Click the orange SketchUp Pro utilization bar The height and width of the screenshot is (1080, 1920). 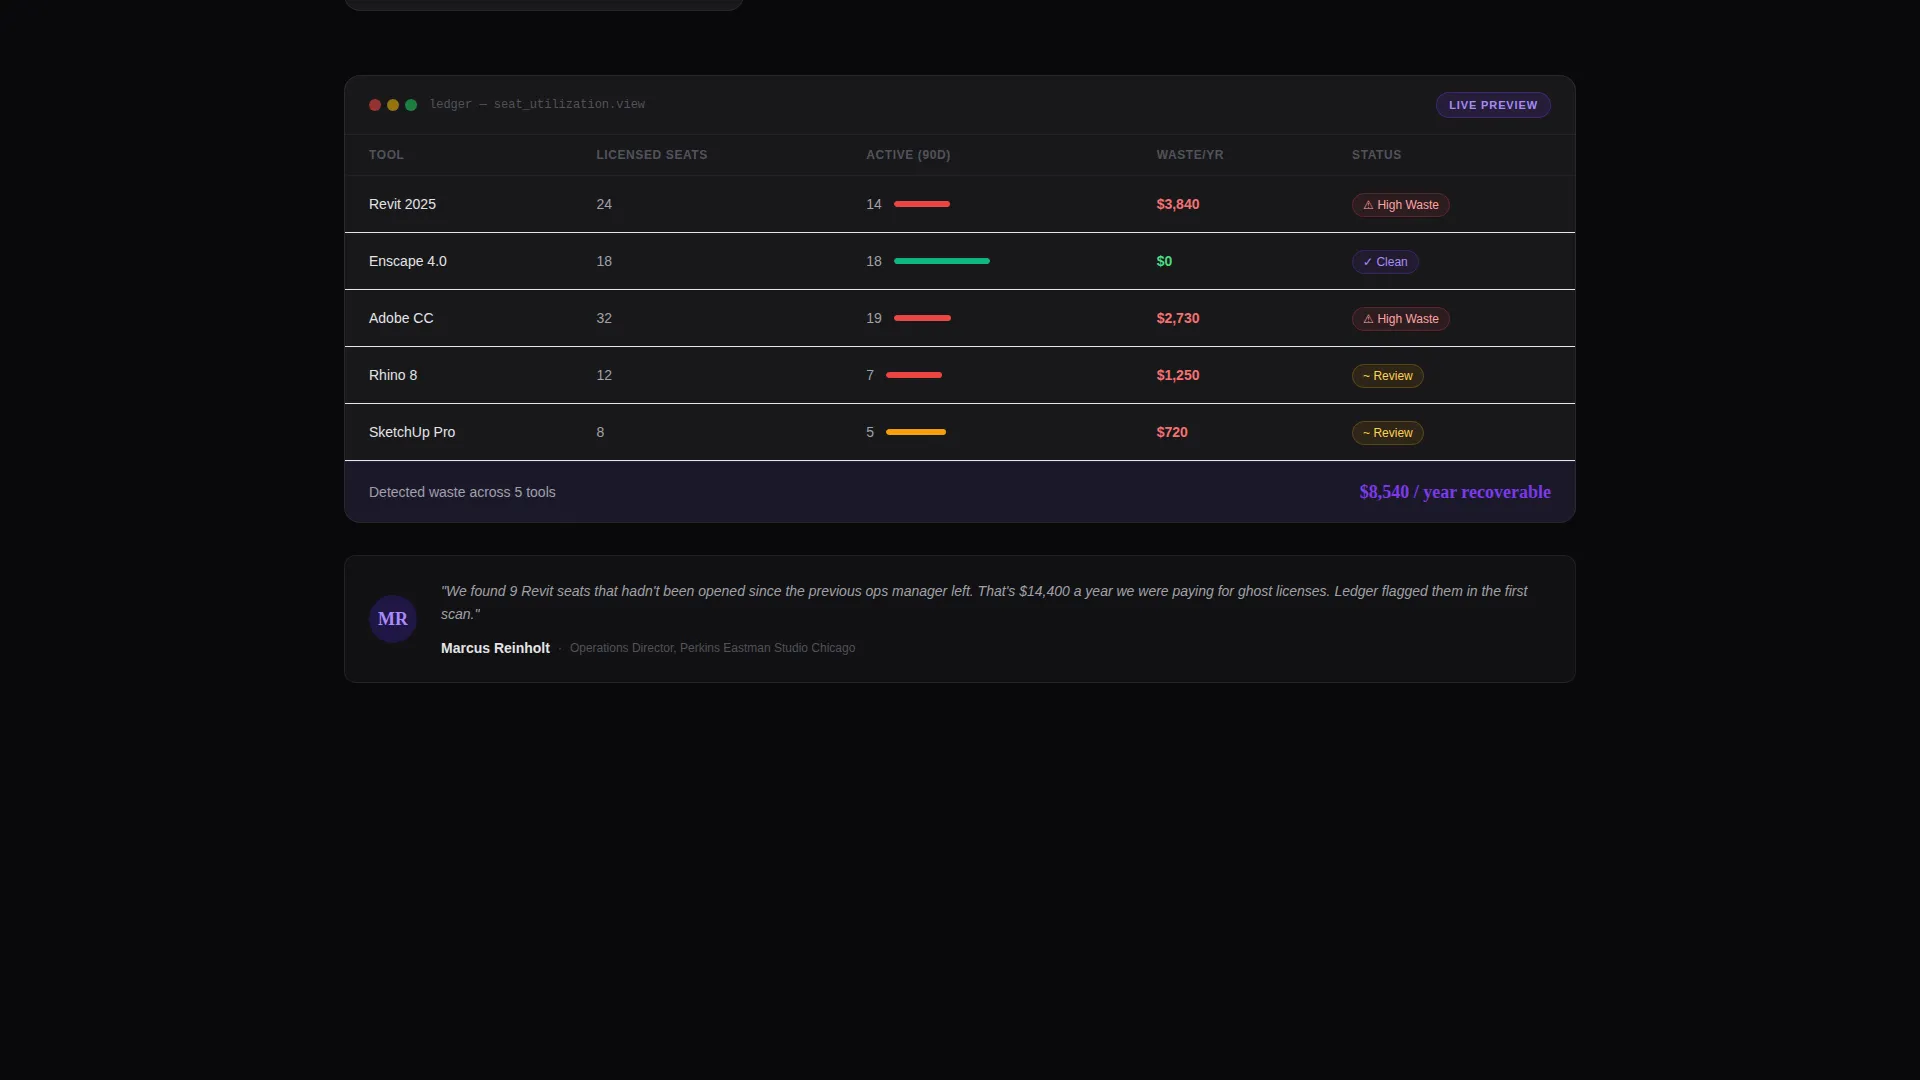coord(916,432)
